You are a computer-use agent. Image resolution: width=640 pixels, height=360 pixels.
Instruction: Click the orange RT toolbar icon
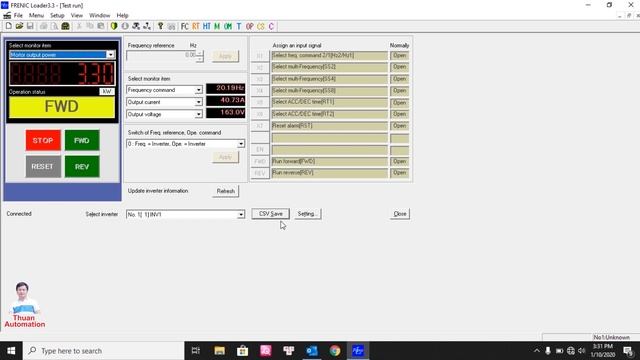click(196, 26)
